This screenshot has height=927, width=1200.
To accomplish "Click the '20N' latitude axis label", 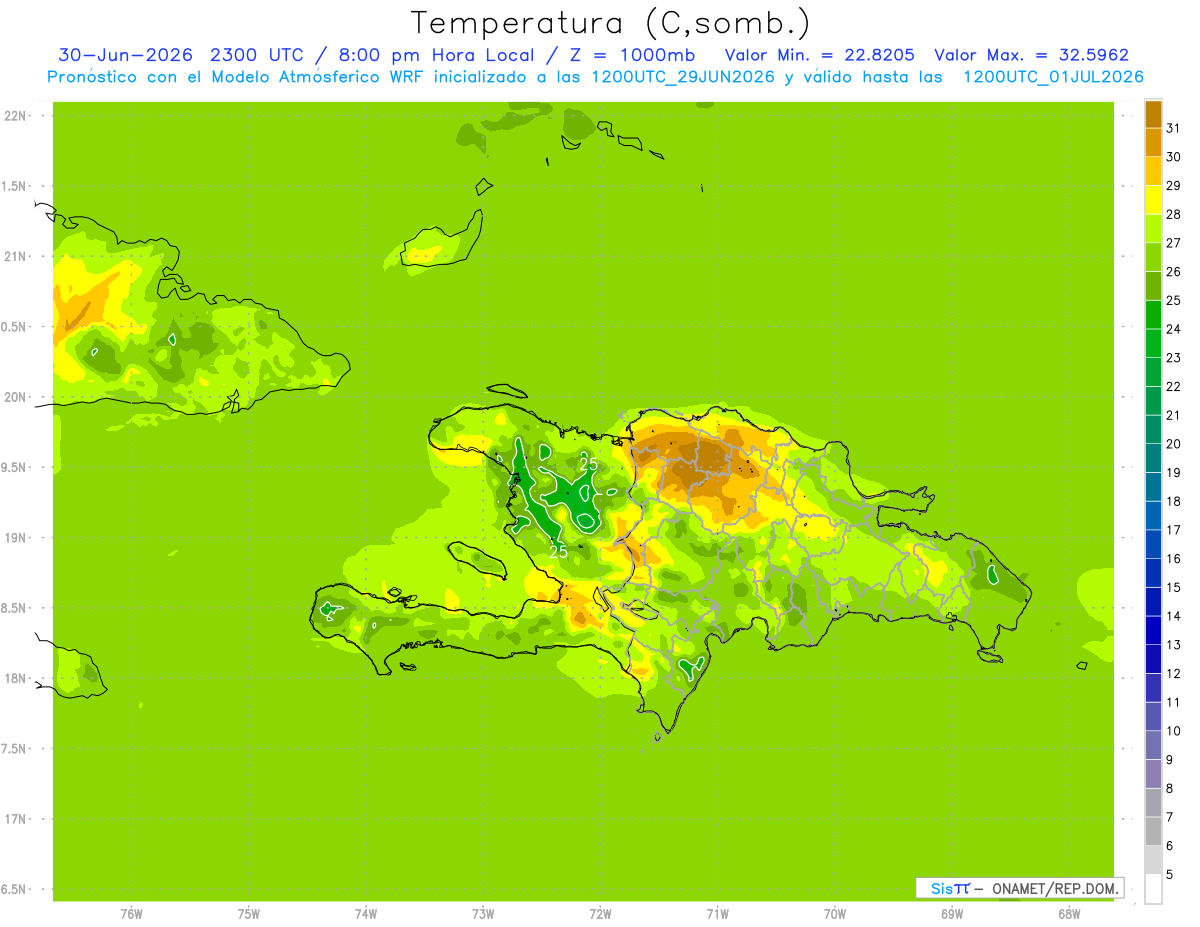I will click(x=14, y=397).
